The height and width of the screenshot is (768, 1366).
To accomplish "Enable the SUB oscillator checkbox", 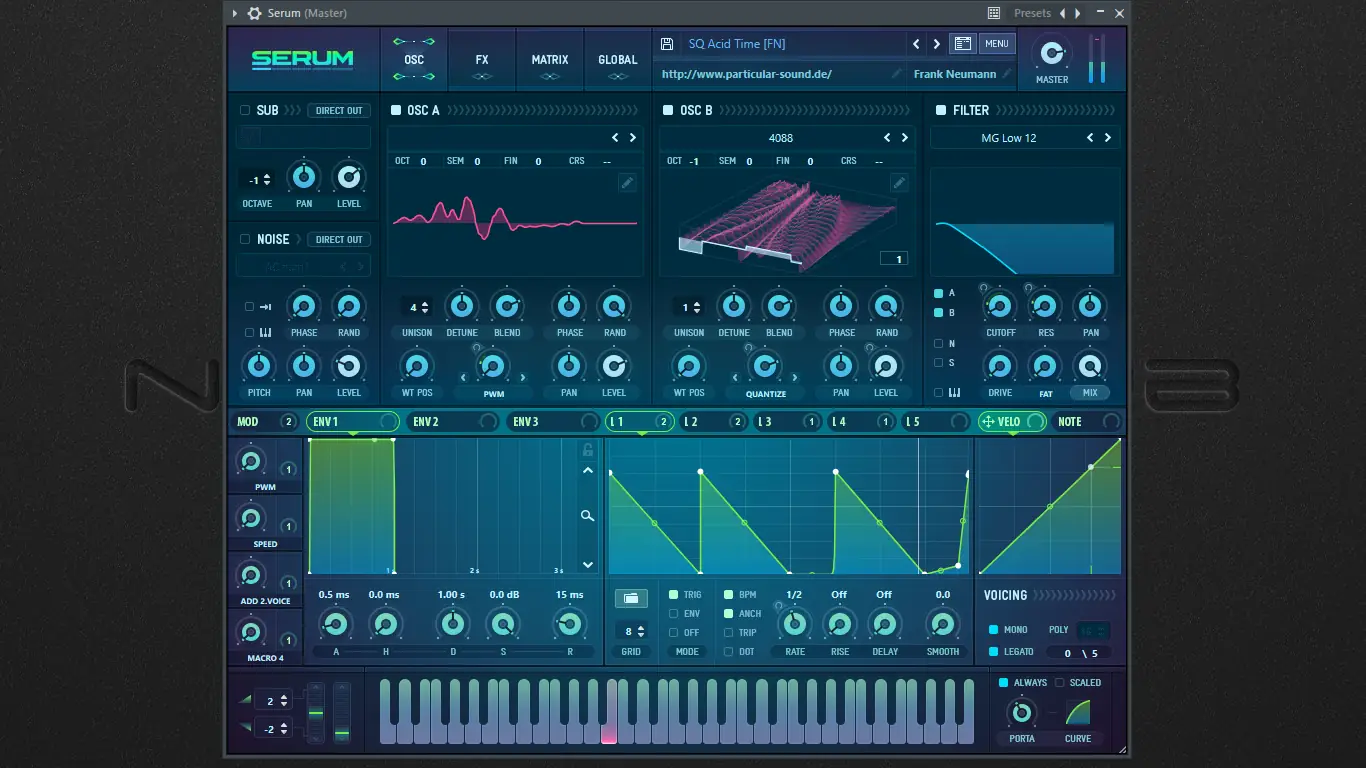I will [x=245, y=110].
